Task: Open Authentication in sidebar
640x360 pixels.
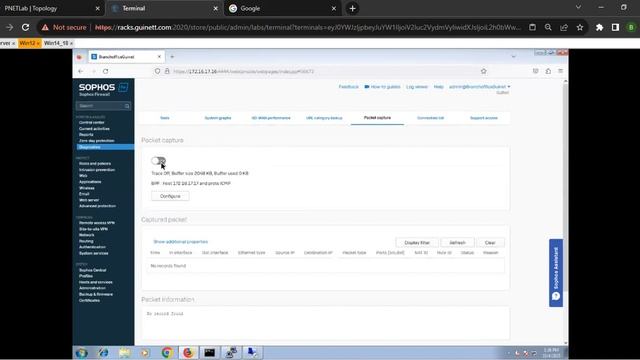Action: click(92, 247)
